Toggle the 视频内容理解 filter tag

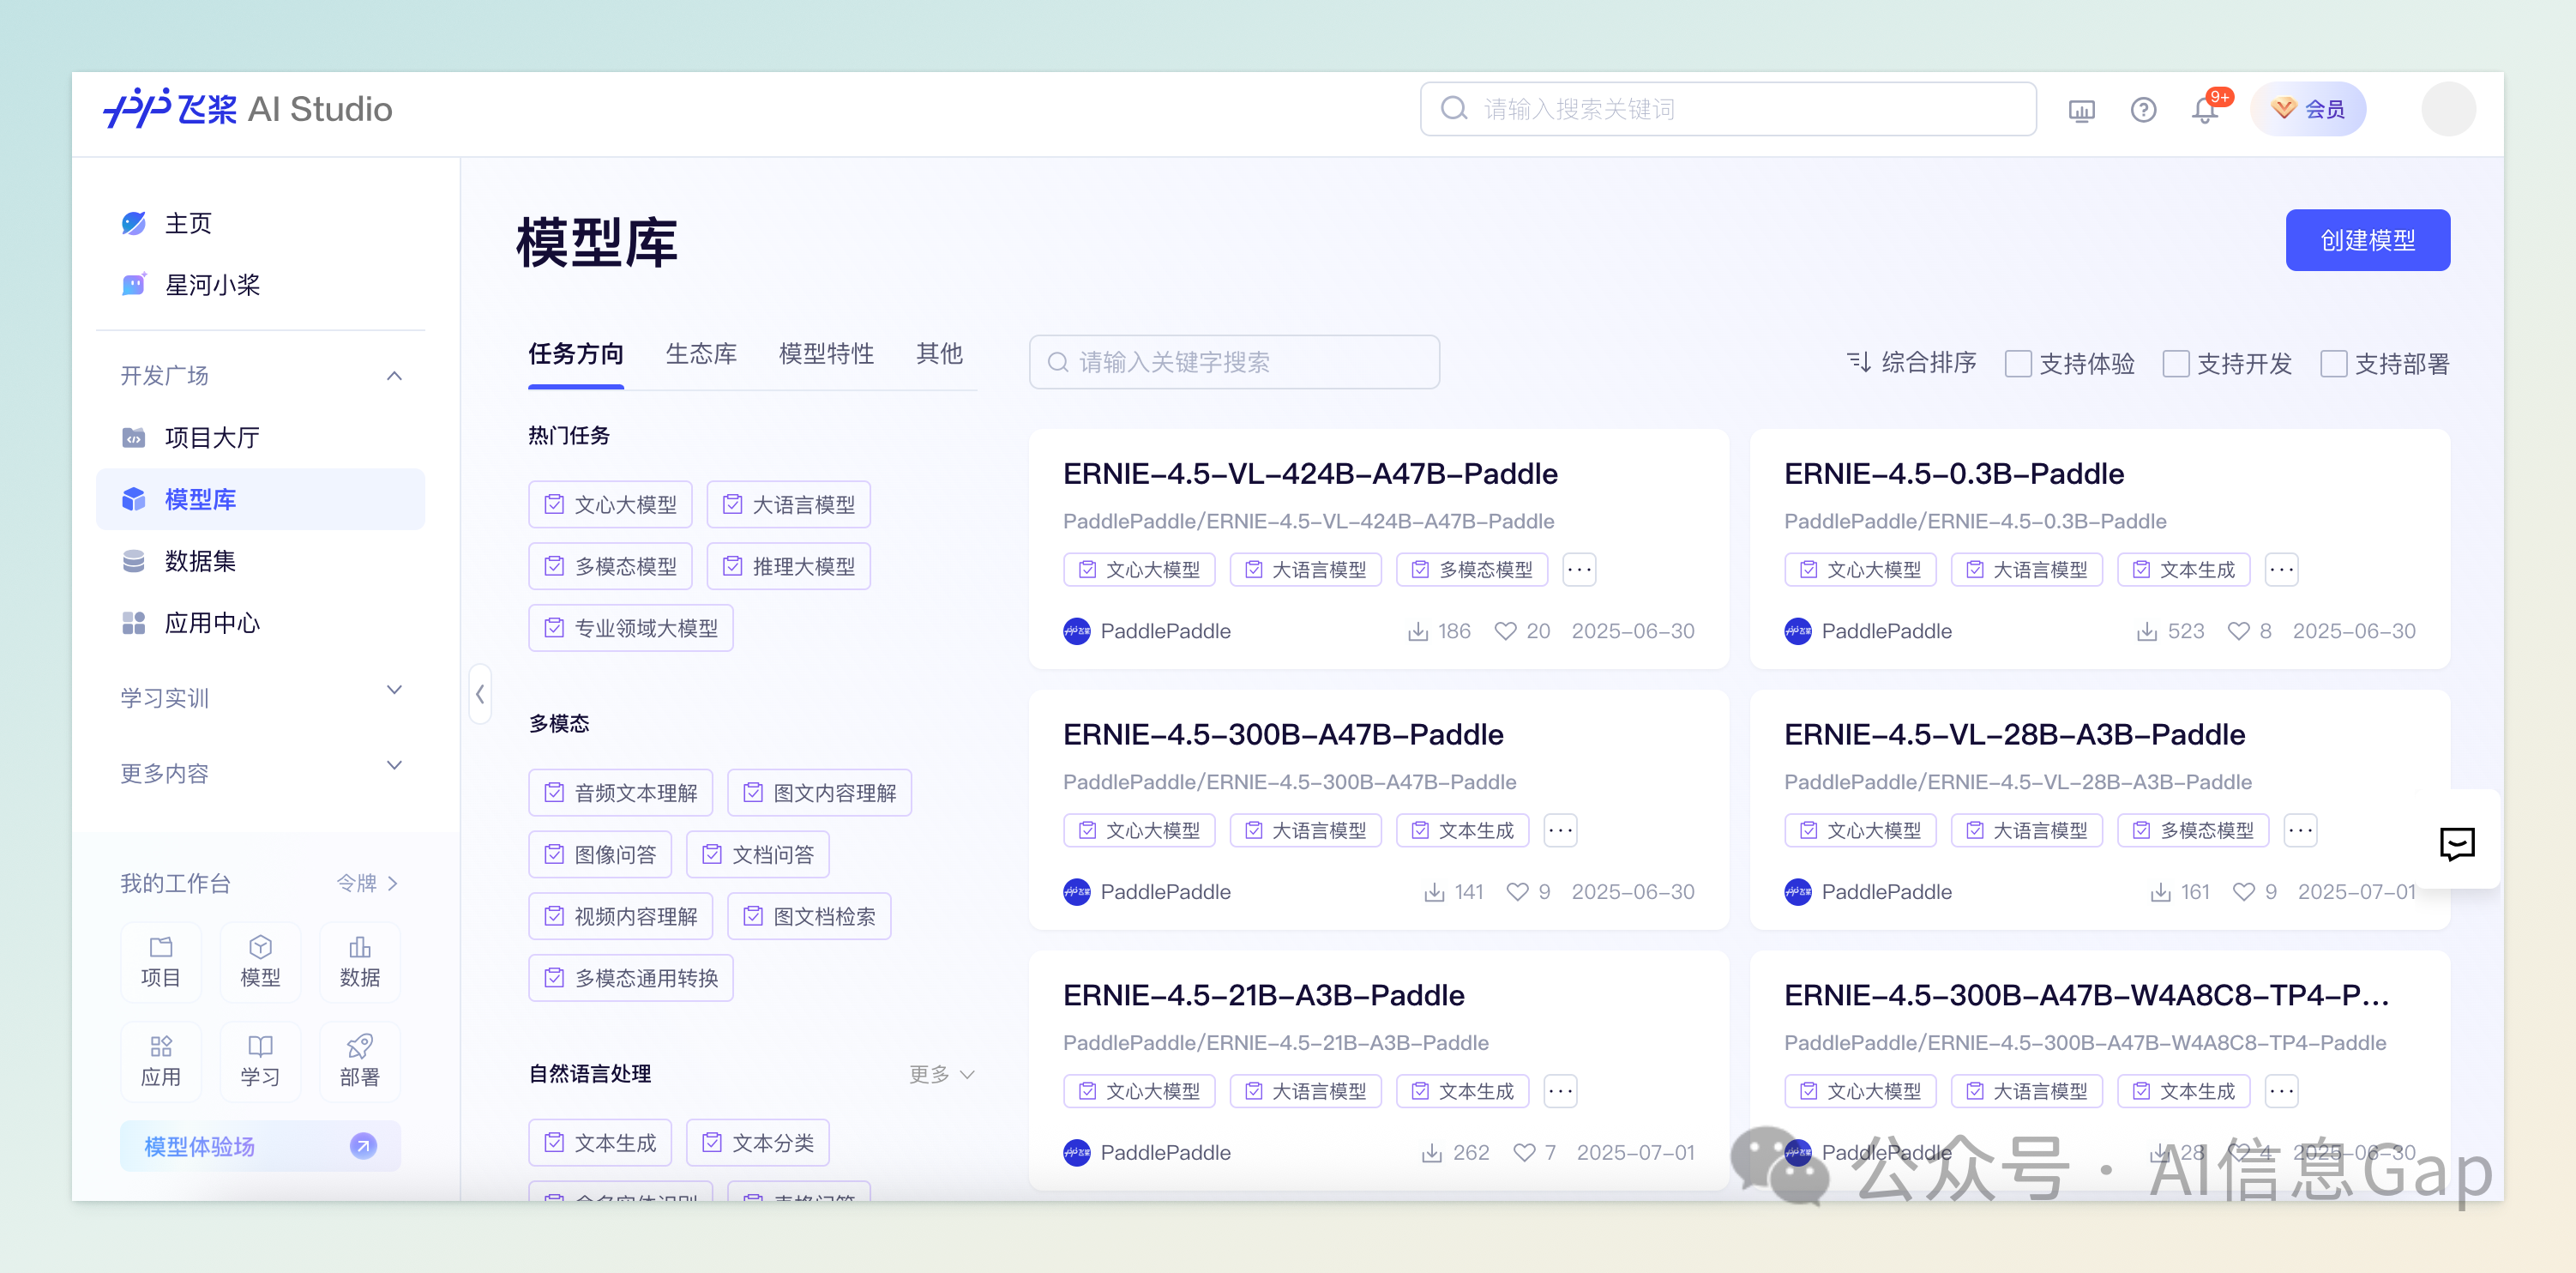coord(620,916)
